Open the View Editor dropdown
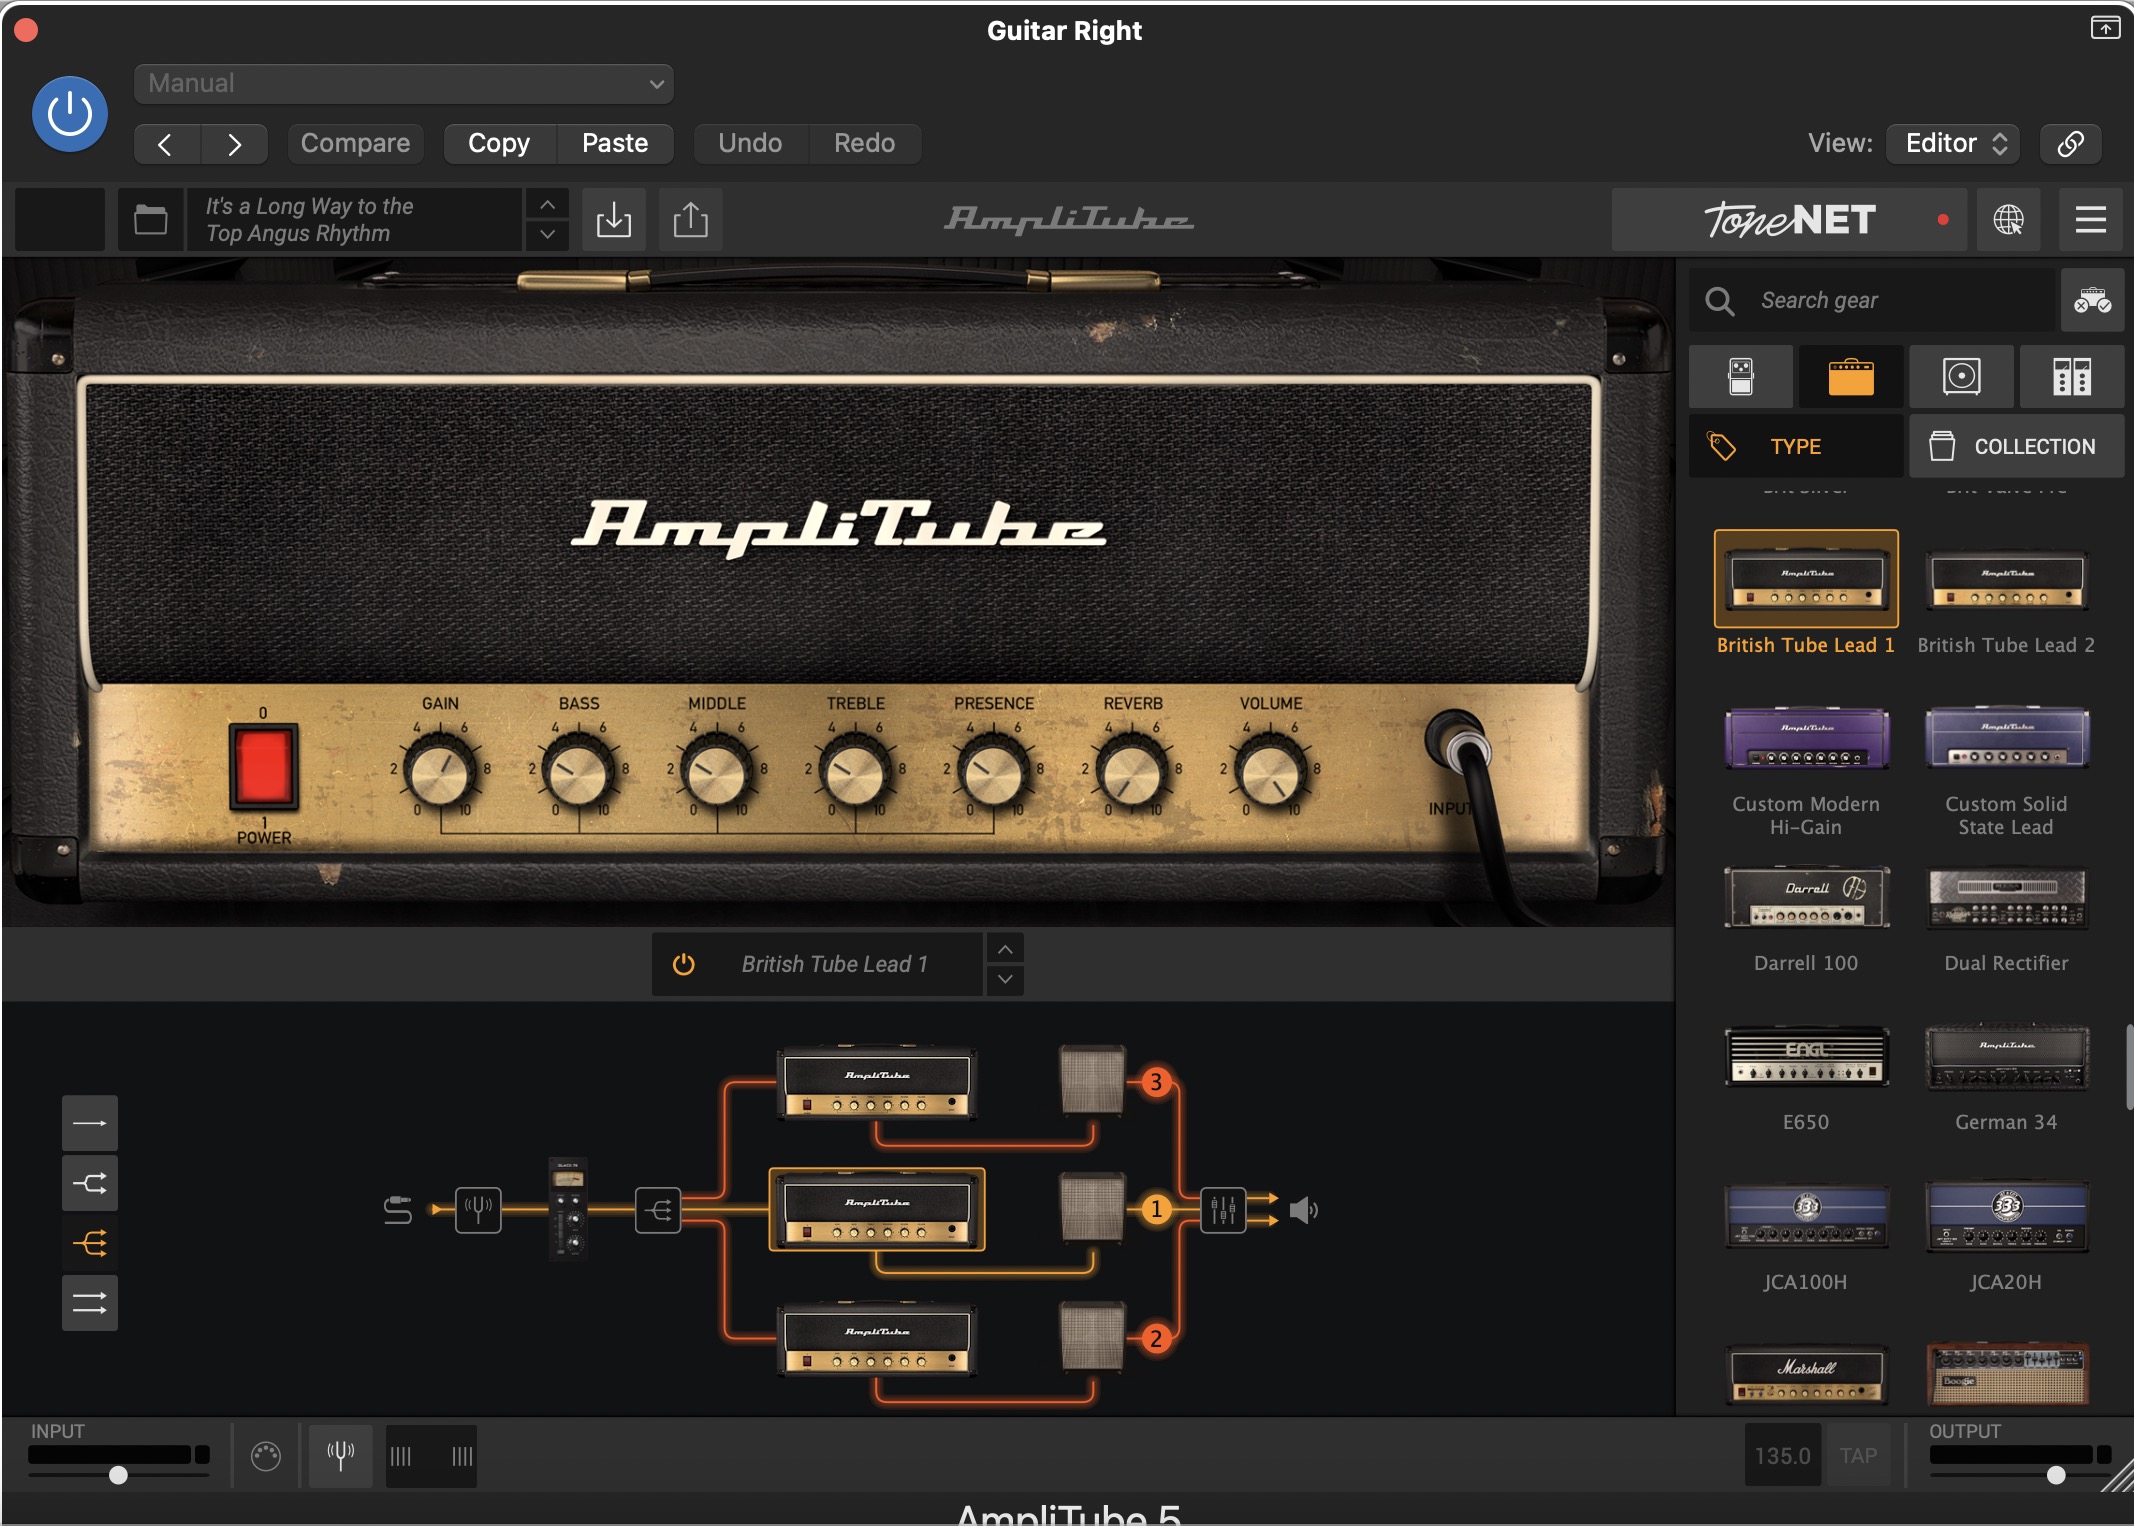 pos(1953,144)
